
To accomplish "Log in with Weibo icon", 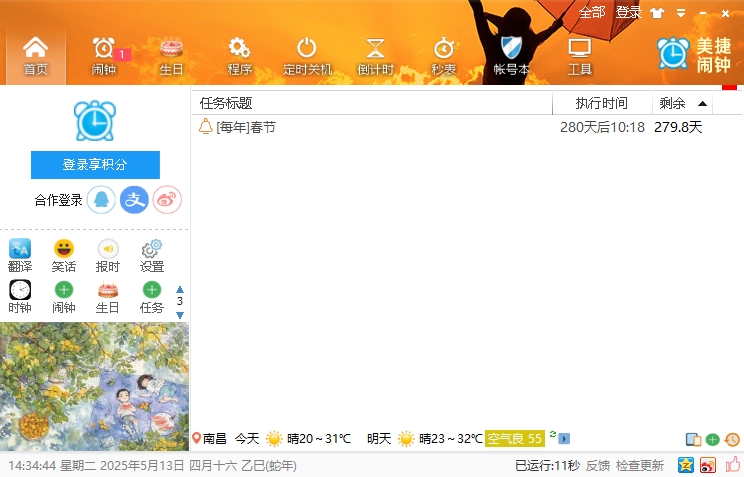I will pyautogui.click(x=167, y=200).
